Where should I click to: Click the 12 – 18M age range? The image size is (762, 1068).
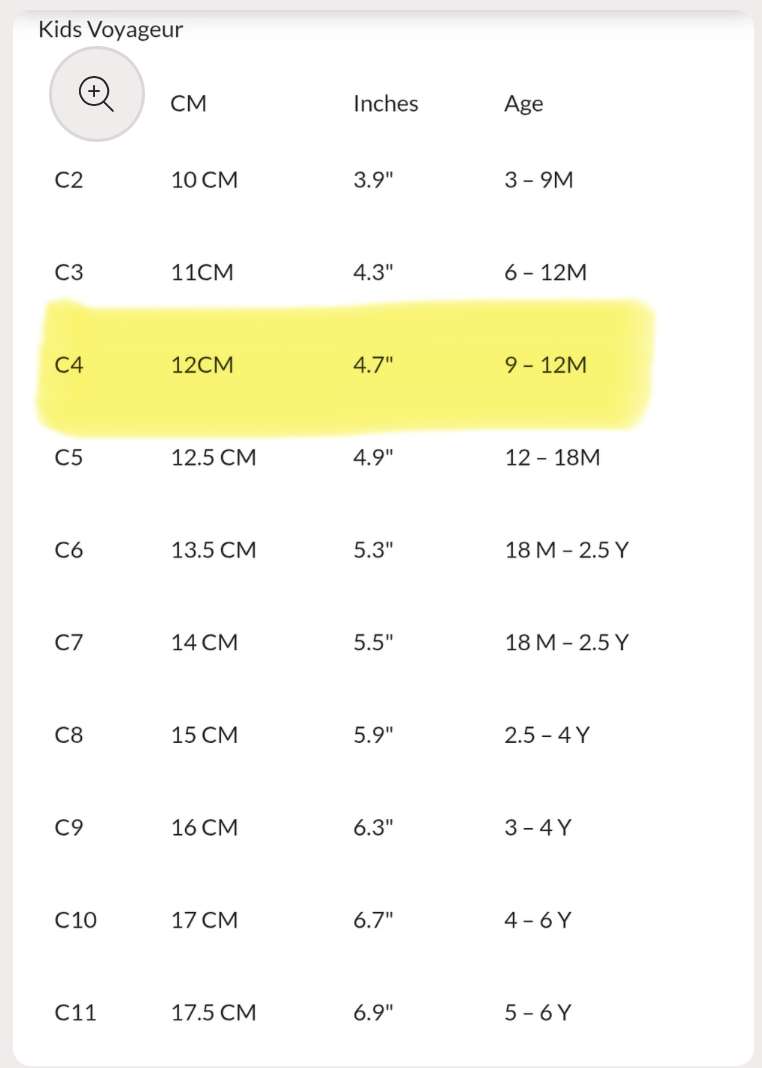(x=552, y=458)
